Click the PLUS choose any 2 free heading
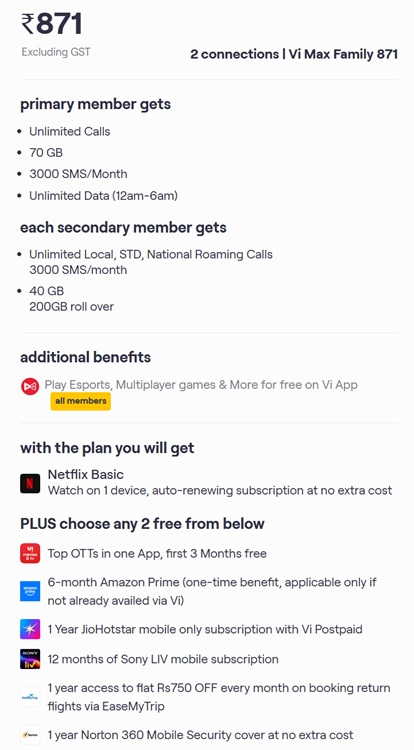Screen dimensions: 414x750 [142, 523]
